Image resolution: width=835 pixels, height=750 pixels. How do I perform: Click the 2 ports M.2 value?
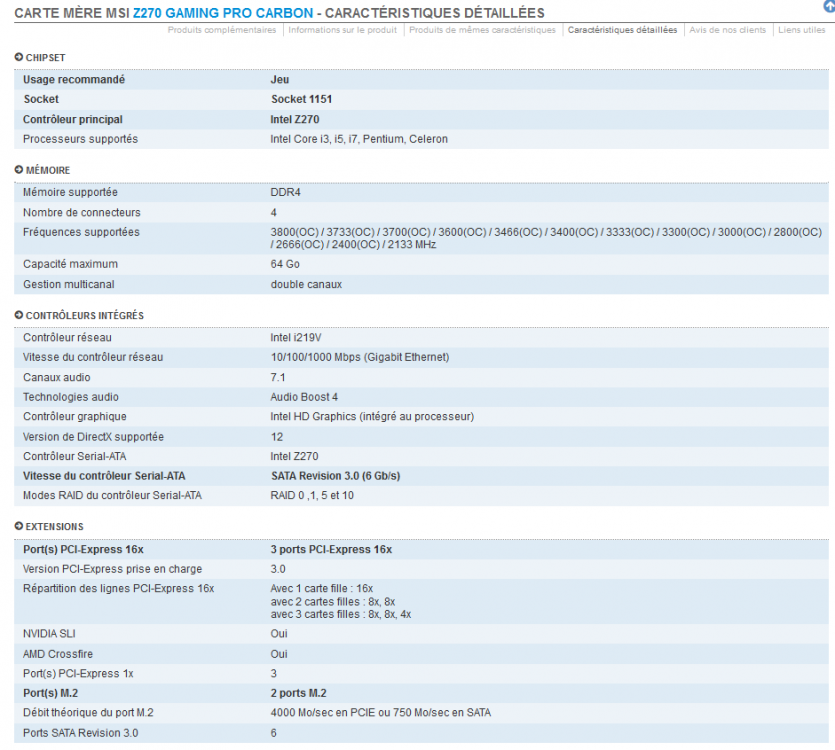point(299,693)
